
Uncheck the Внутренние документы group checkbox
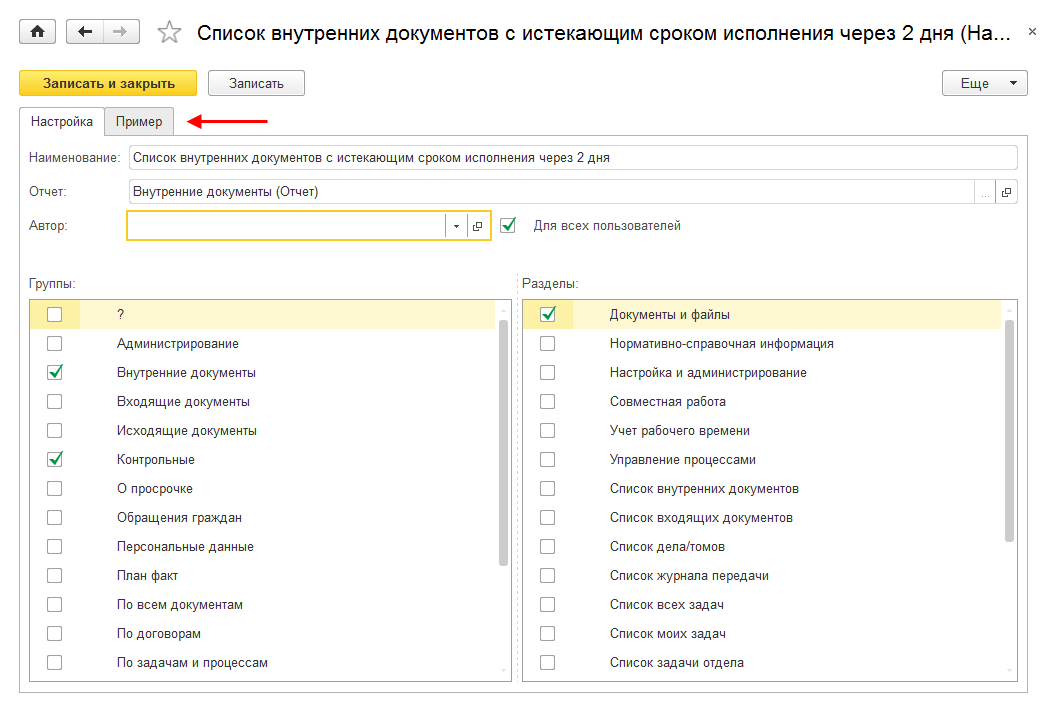tap(55, 373)
